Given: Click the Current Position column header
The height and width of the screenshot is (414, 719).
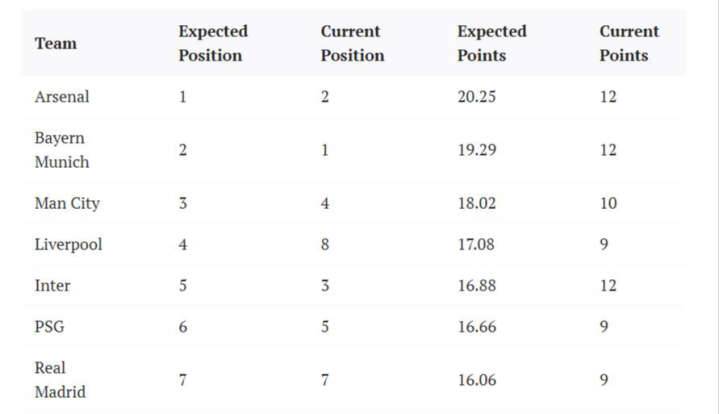Looking at the screenshot, I should point(352,44).
